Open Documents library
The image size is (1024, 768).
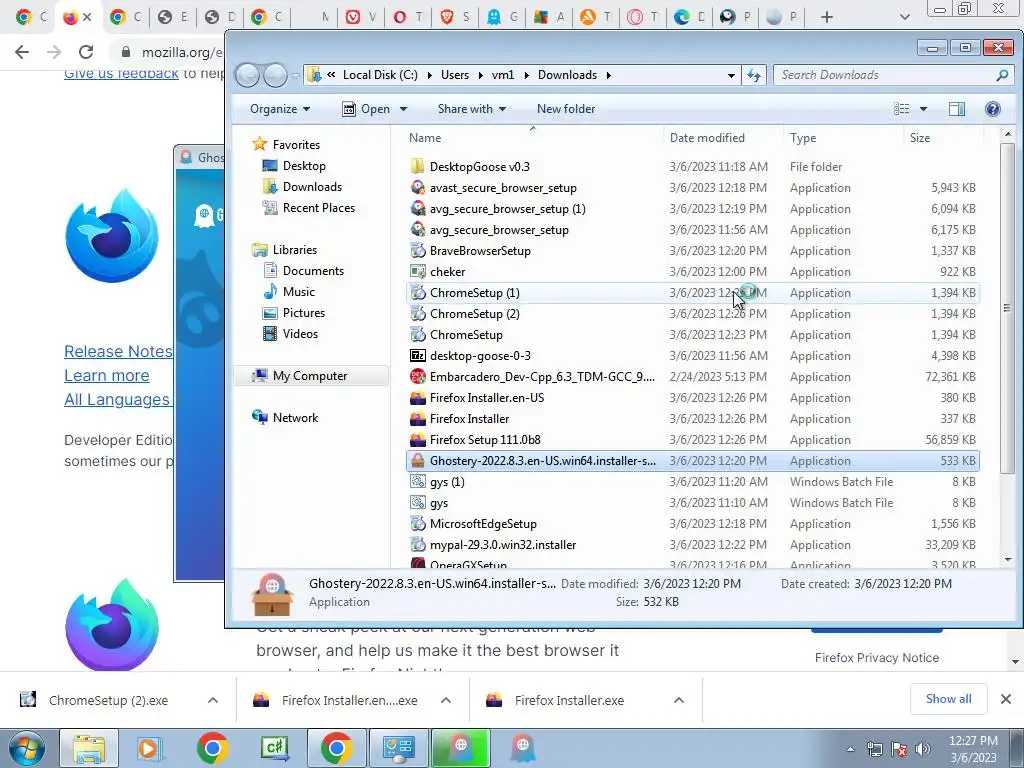click(x=313, y=271)
